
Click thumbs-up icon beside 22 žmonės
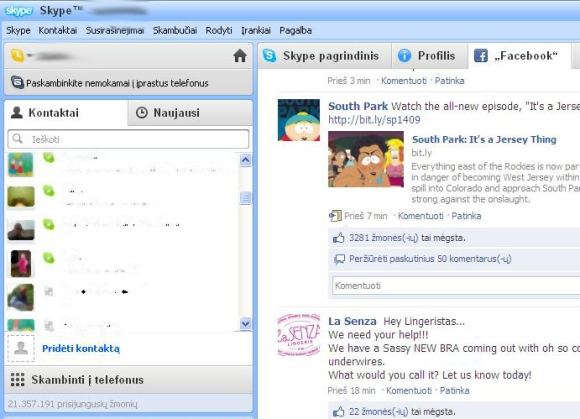tap(338, 412)
